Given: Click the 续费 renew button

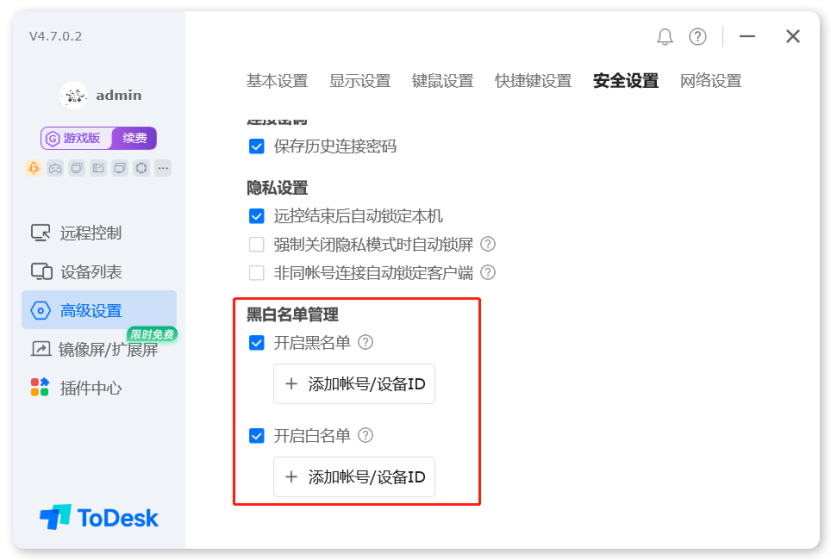Looking at the screenshot, I should coord(135,138).
